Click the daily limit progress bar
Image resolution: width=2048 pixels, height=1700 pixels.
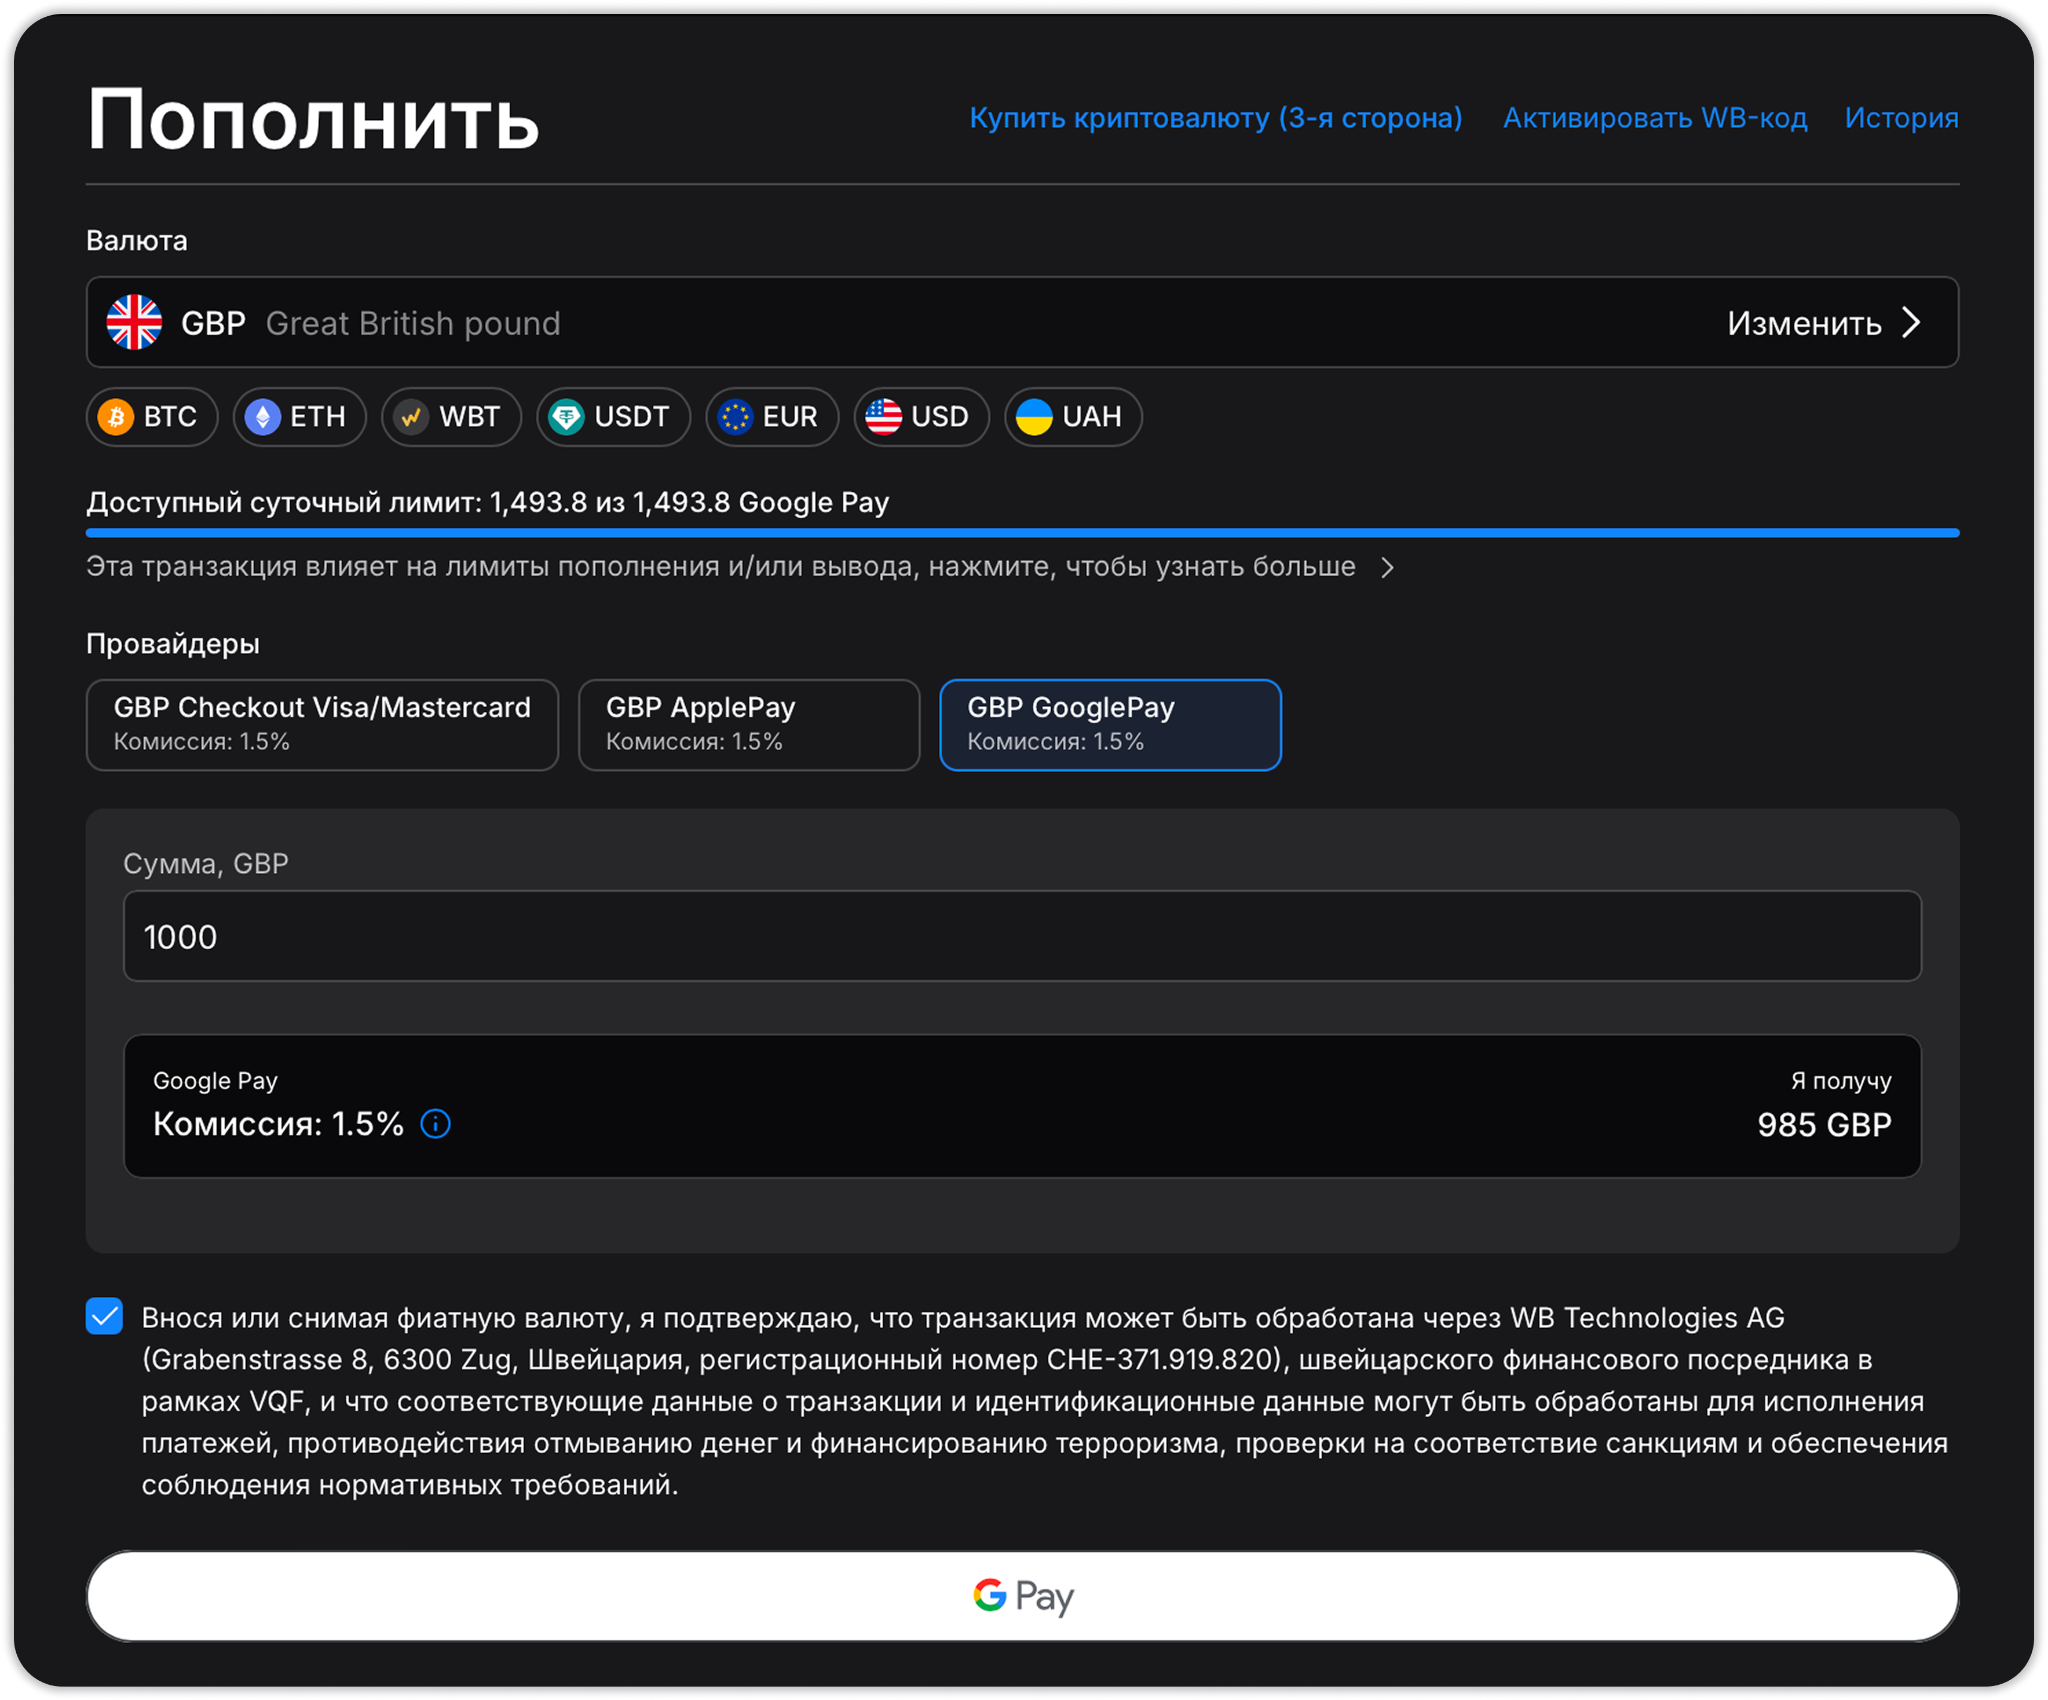[x=1022, y=533]
